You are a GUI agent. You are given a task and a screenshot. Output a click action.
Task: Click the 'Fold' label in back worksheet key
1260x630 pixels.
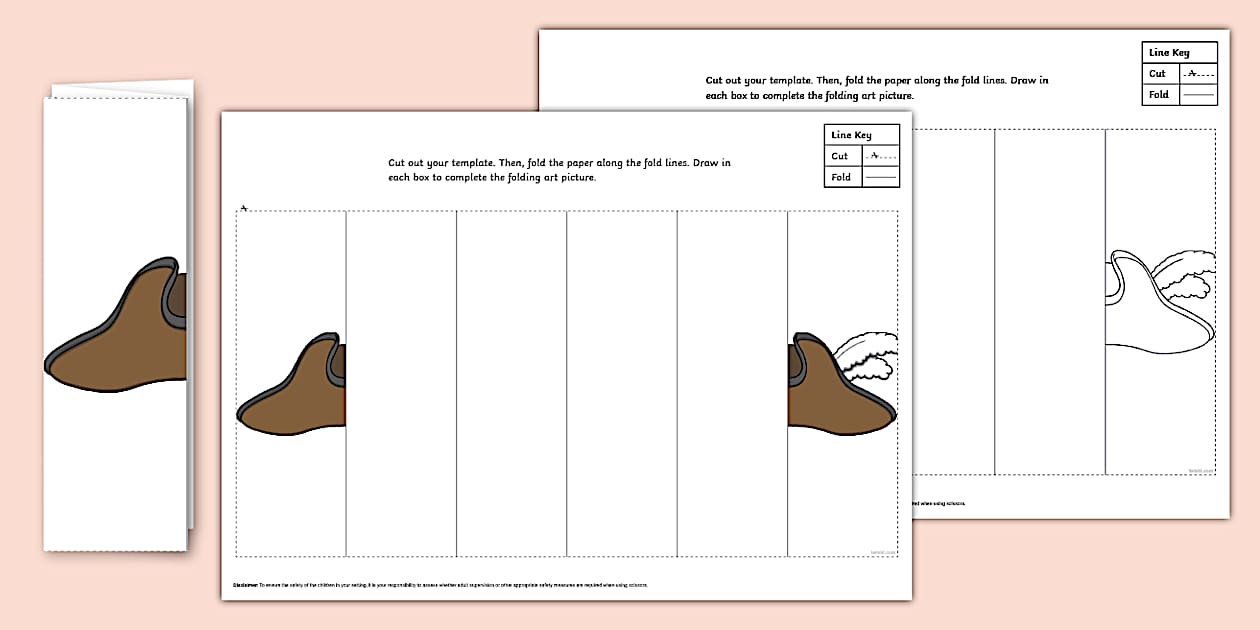[1159, 94]
